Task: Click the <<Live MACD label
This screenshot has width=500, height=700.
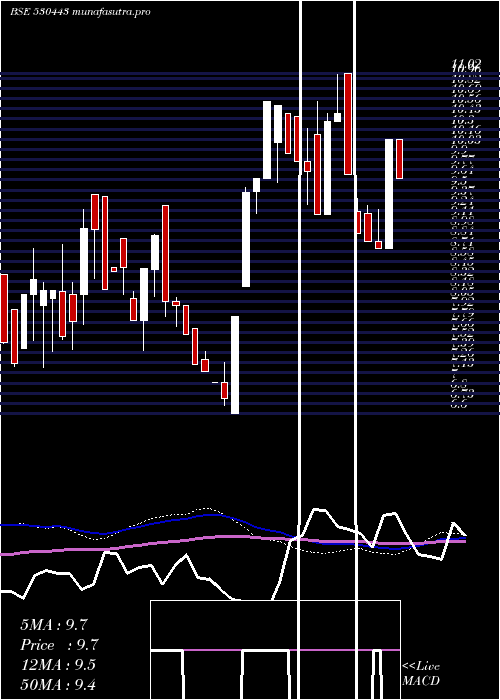Action: tap(421, 673)
